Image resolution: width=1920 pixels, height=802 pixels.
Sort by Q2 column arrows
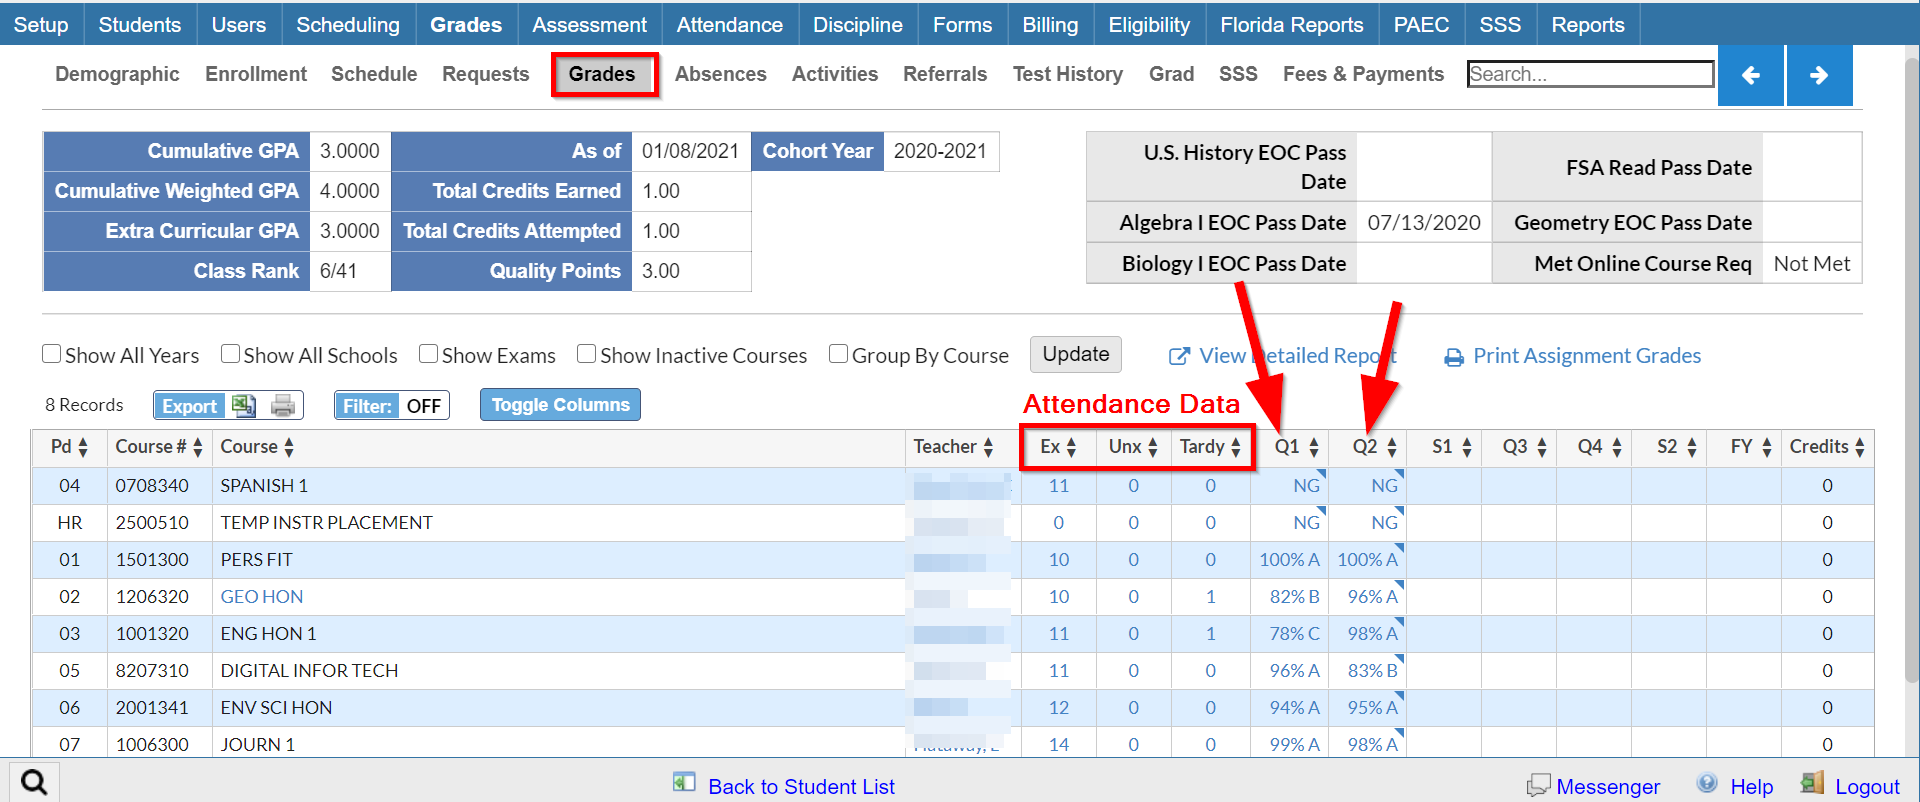point(1392,447)
